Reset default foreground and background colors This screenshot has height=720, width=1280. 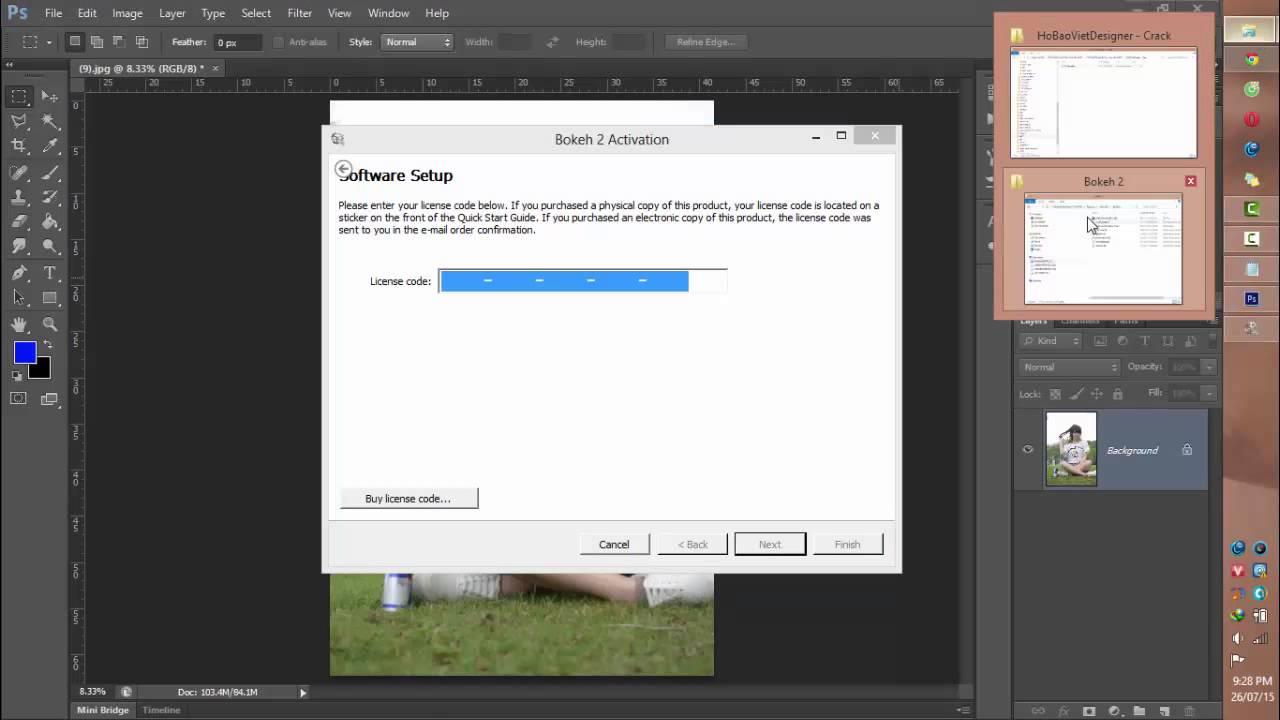pos(17,376)
